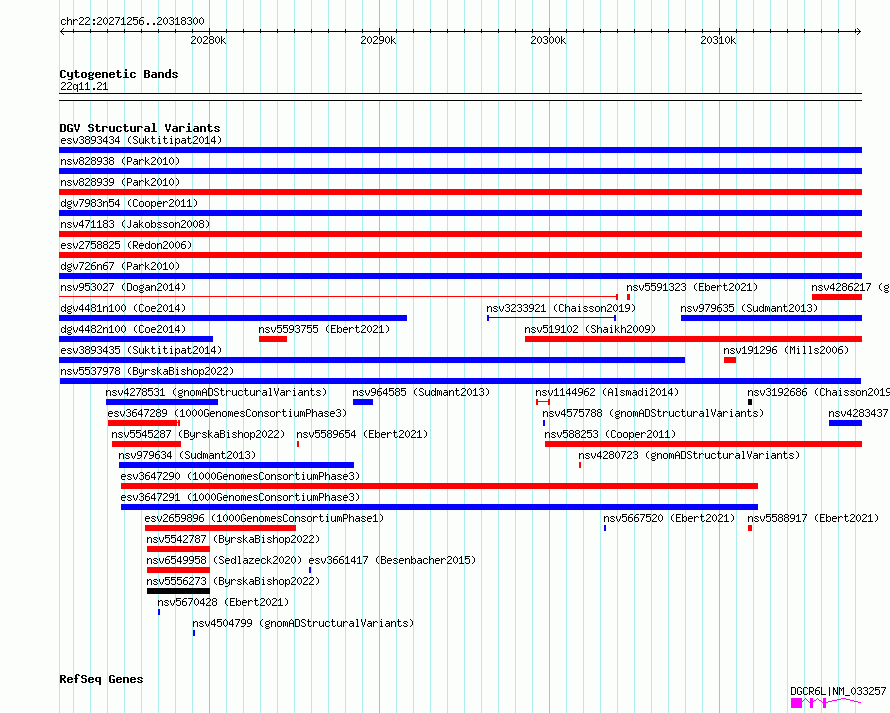Click nsv5542787 (ByrskaBishop2022) label
Screen dimensions: 890x713
pos(233,539)
